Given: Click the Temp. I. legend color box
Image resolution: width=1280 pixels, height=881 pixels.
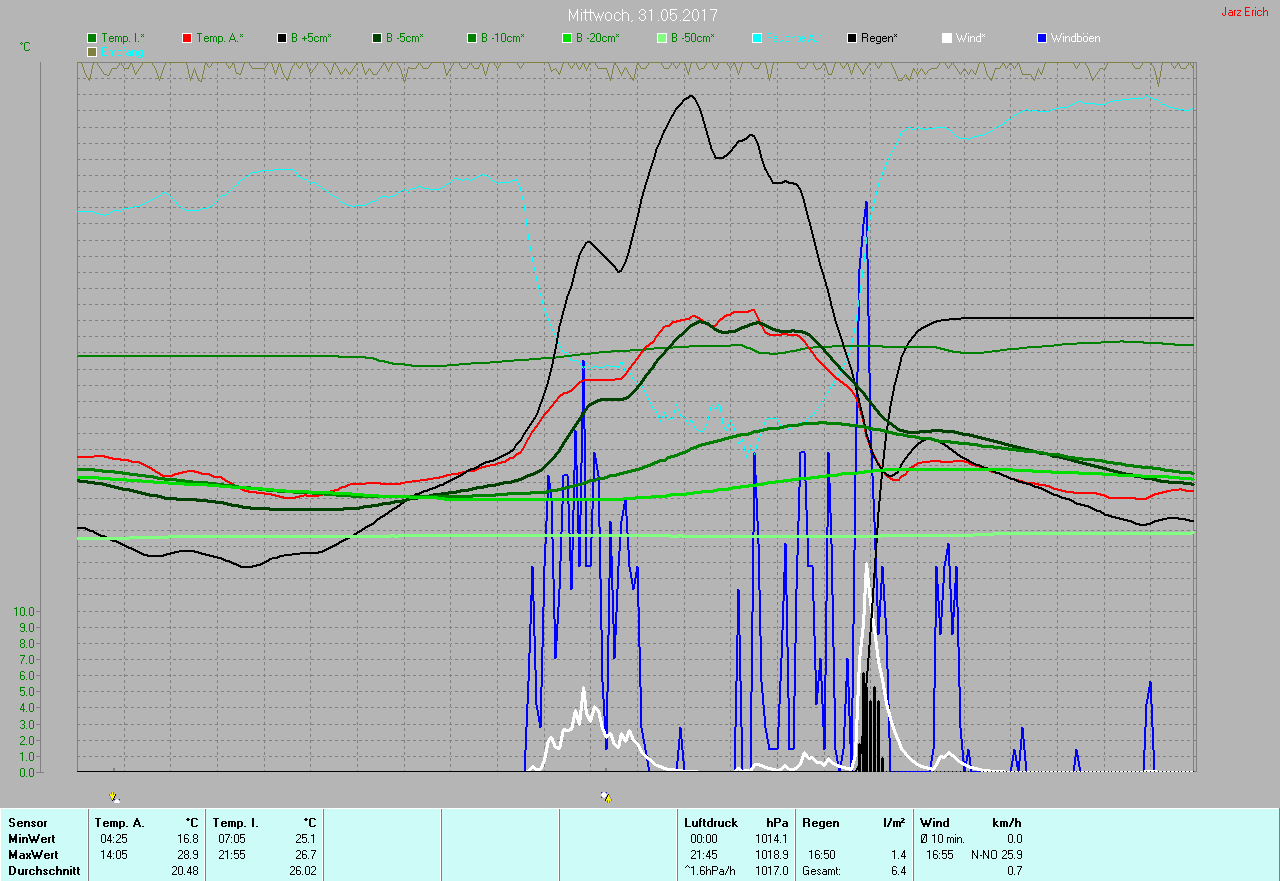Looking at the screenshot, I should point(92,38).
